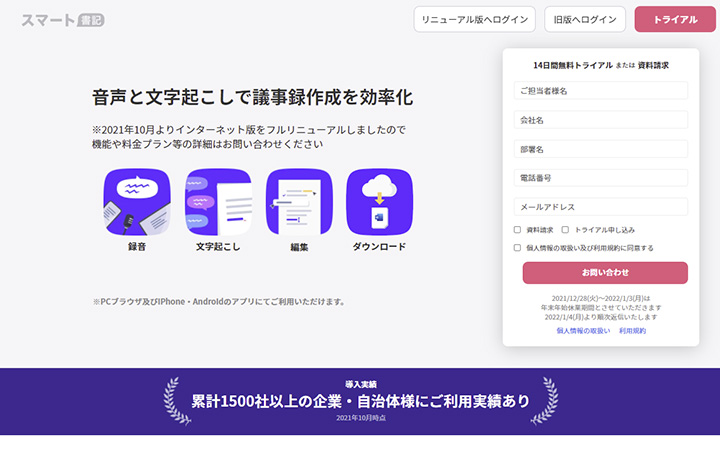
Task: Click the ※PCブラウザ及びiPhone・Android note
Action: pyautogui.click(x=219, y=302)
